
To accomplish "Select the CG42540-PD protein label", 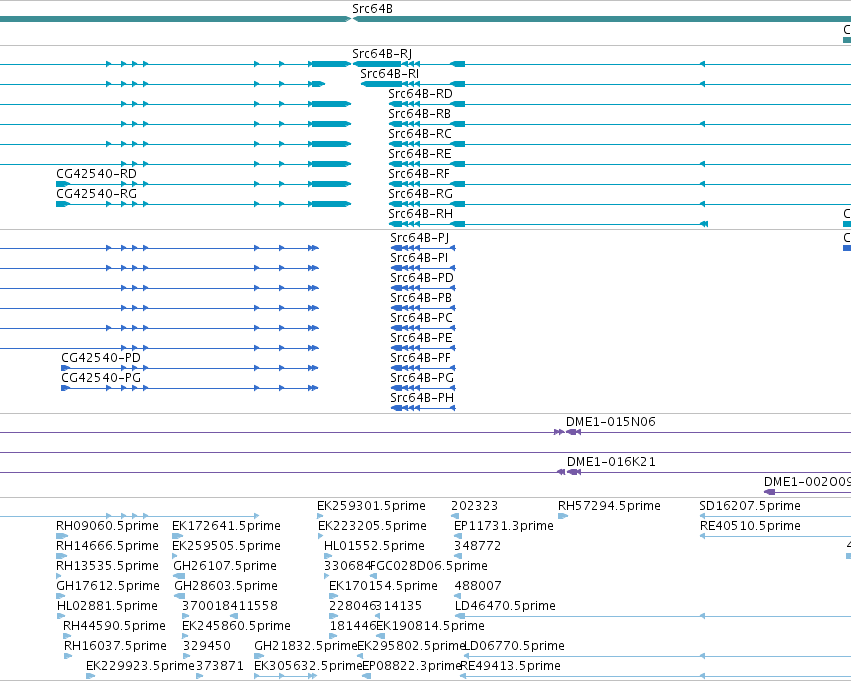I will point(101,358).
